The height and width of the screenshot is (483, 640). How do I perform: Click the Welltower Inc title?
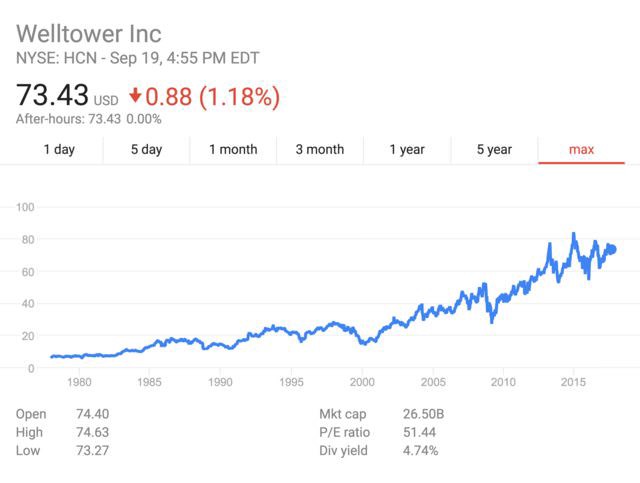click(89, 34)
